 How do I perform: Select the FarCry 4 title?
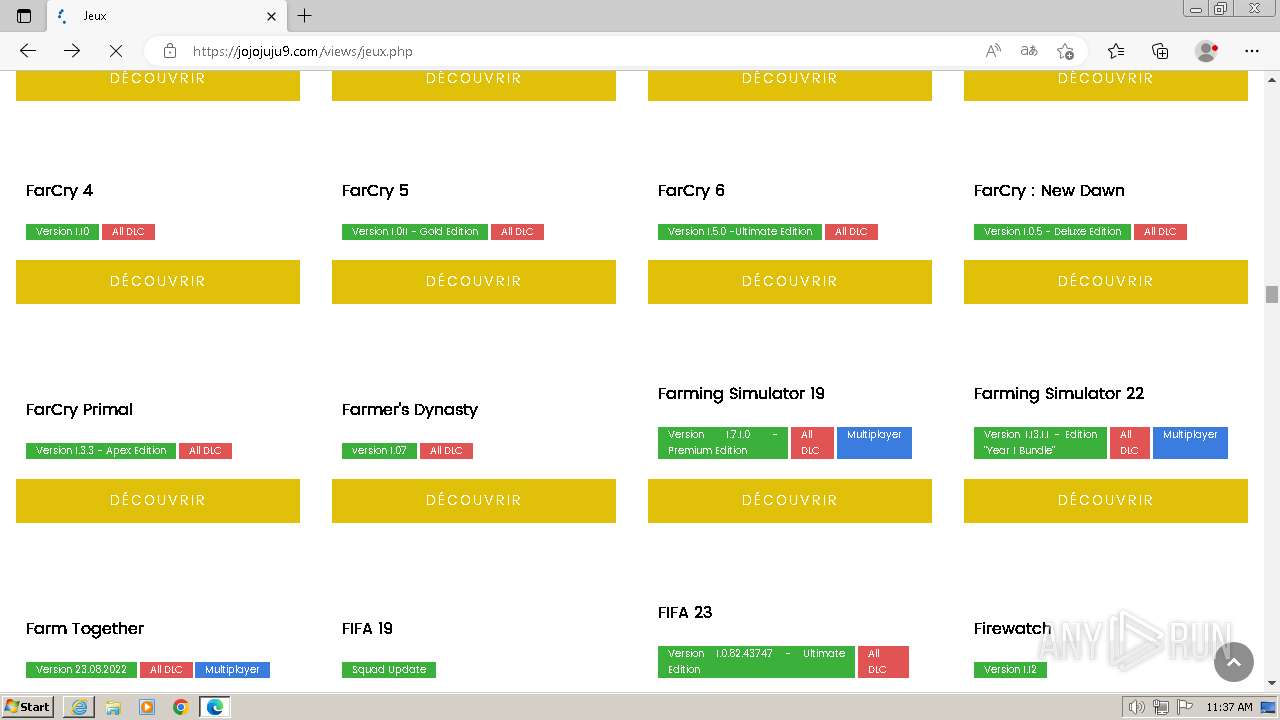click(x=60, y=191)
